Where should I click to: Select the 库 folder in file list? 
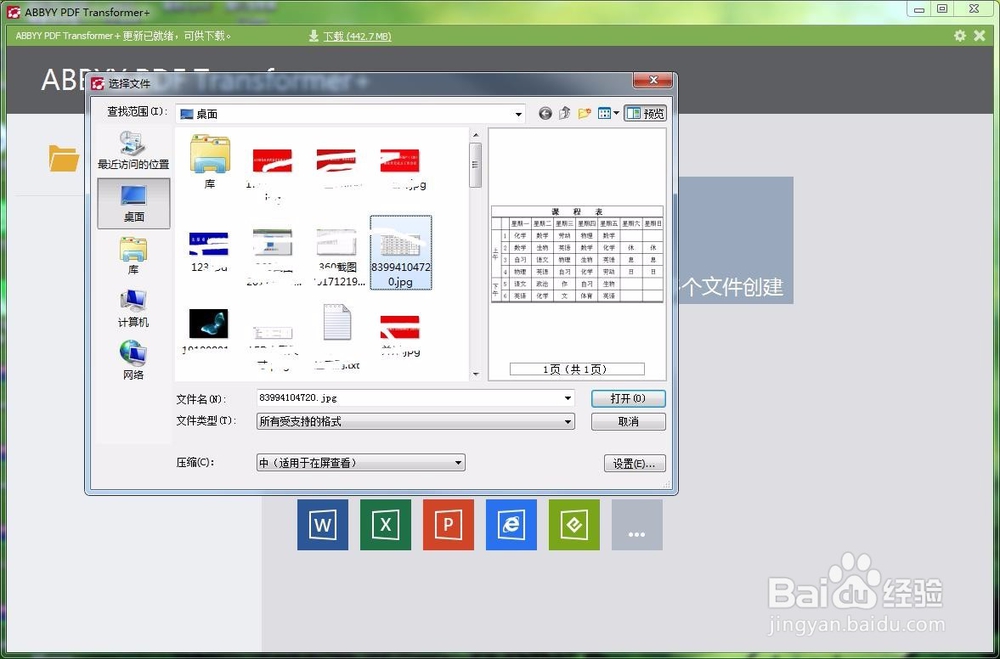point(210,162)
